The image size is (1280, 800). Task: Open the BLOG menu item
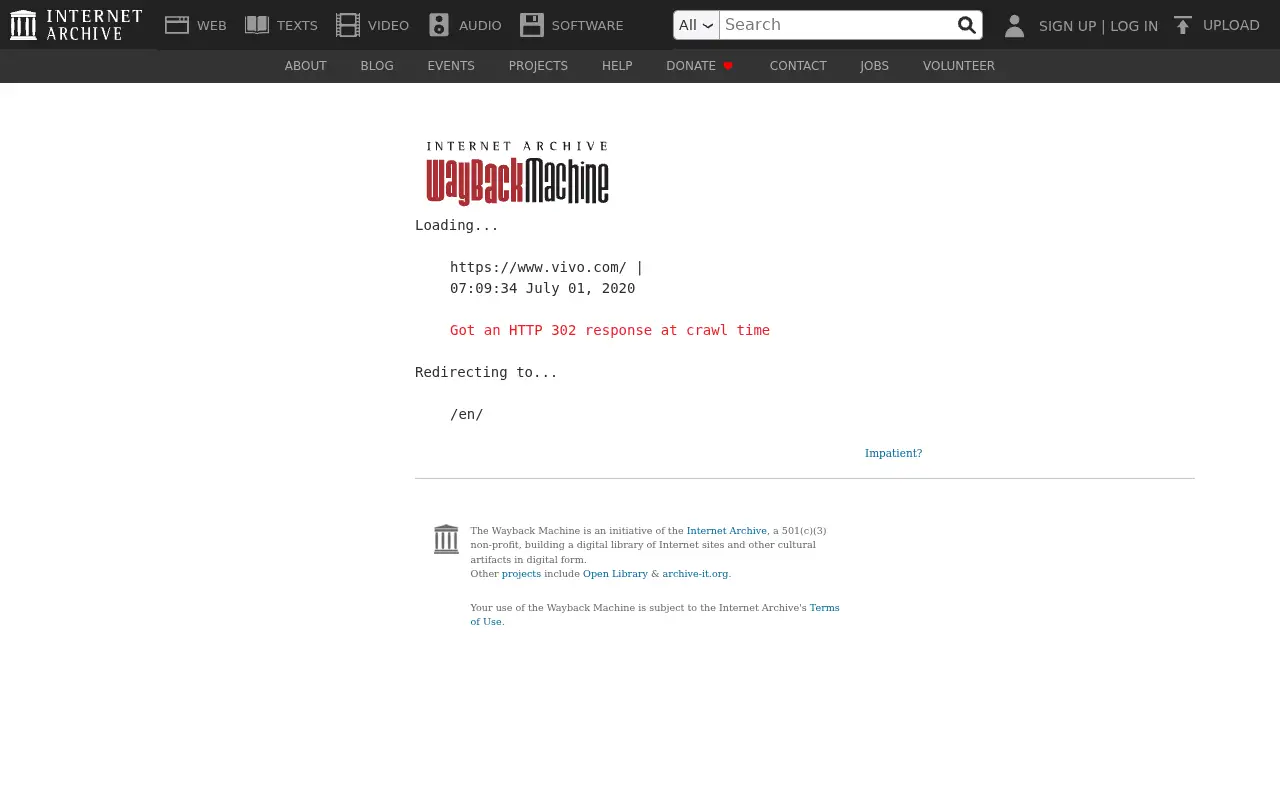pyautogui.click(x=377, y=66)
